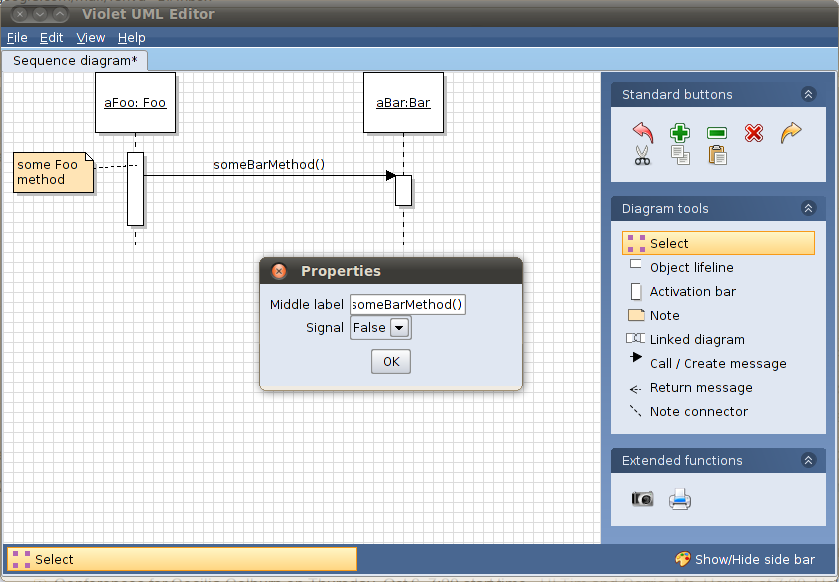
Task: Click the red X Delete icon
Action: tap(754, 133)
